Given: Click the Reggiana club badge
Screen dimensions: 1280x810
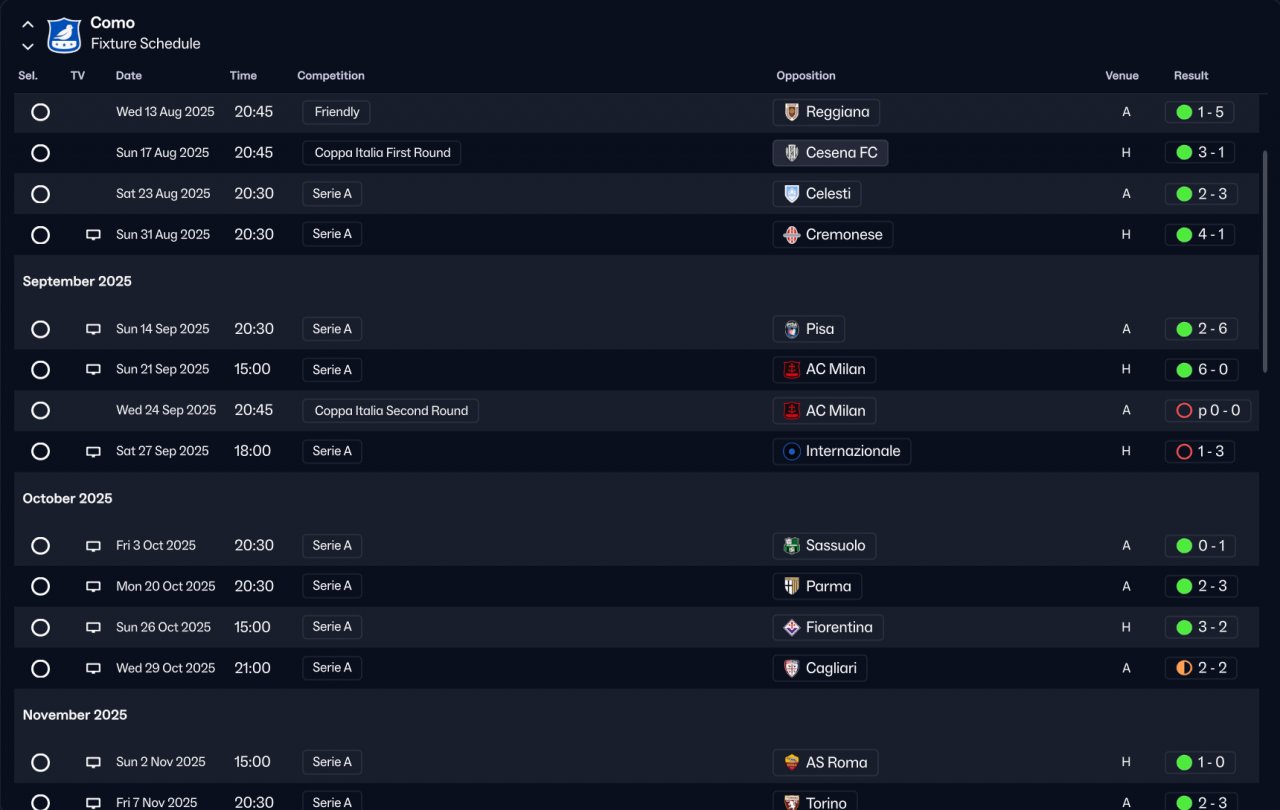Looking at the screenshot, I should [792, 112].
